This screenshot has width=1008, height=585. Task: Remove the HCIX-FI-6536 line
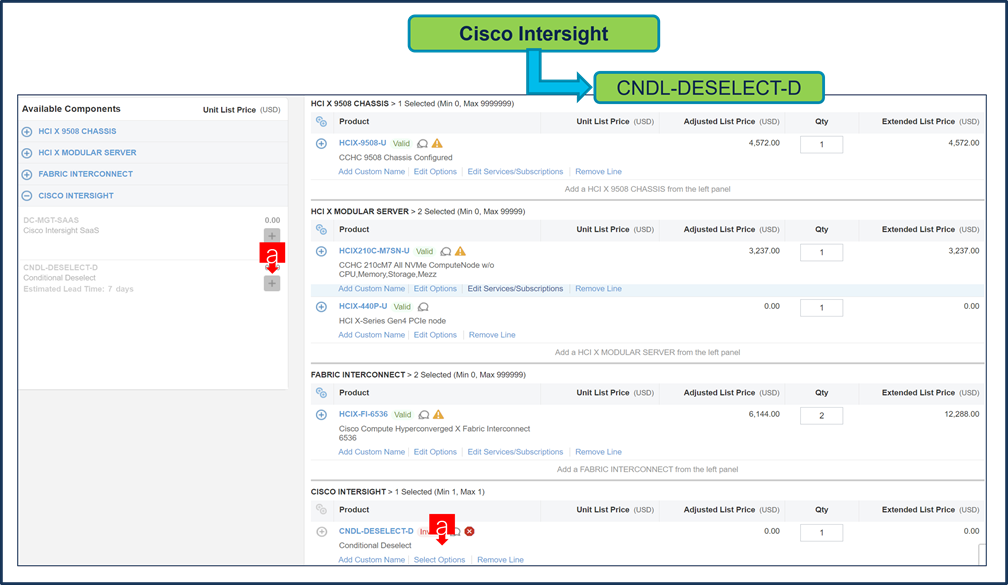[598, 452]
